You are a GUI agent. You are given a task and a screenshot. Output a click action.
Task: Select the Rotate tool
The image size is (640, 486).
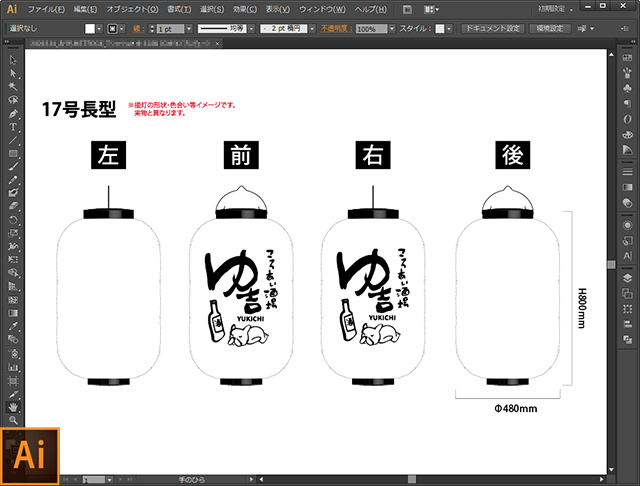(x=13, y=220)
